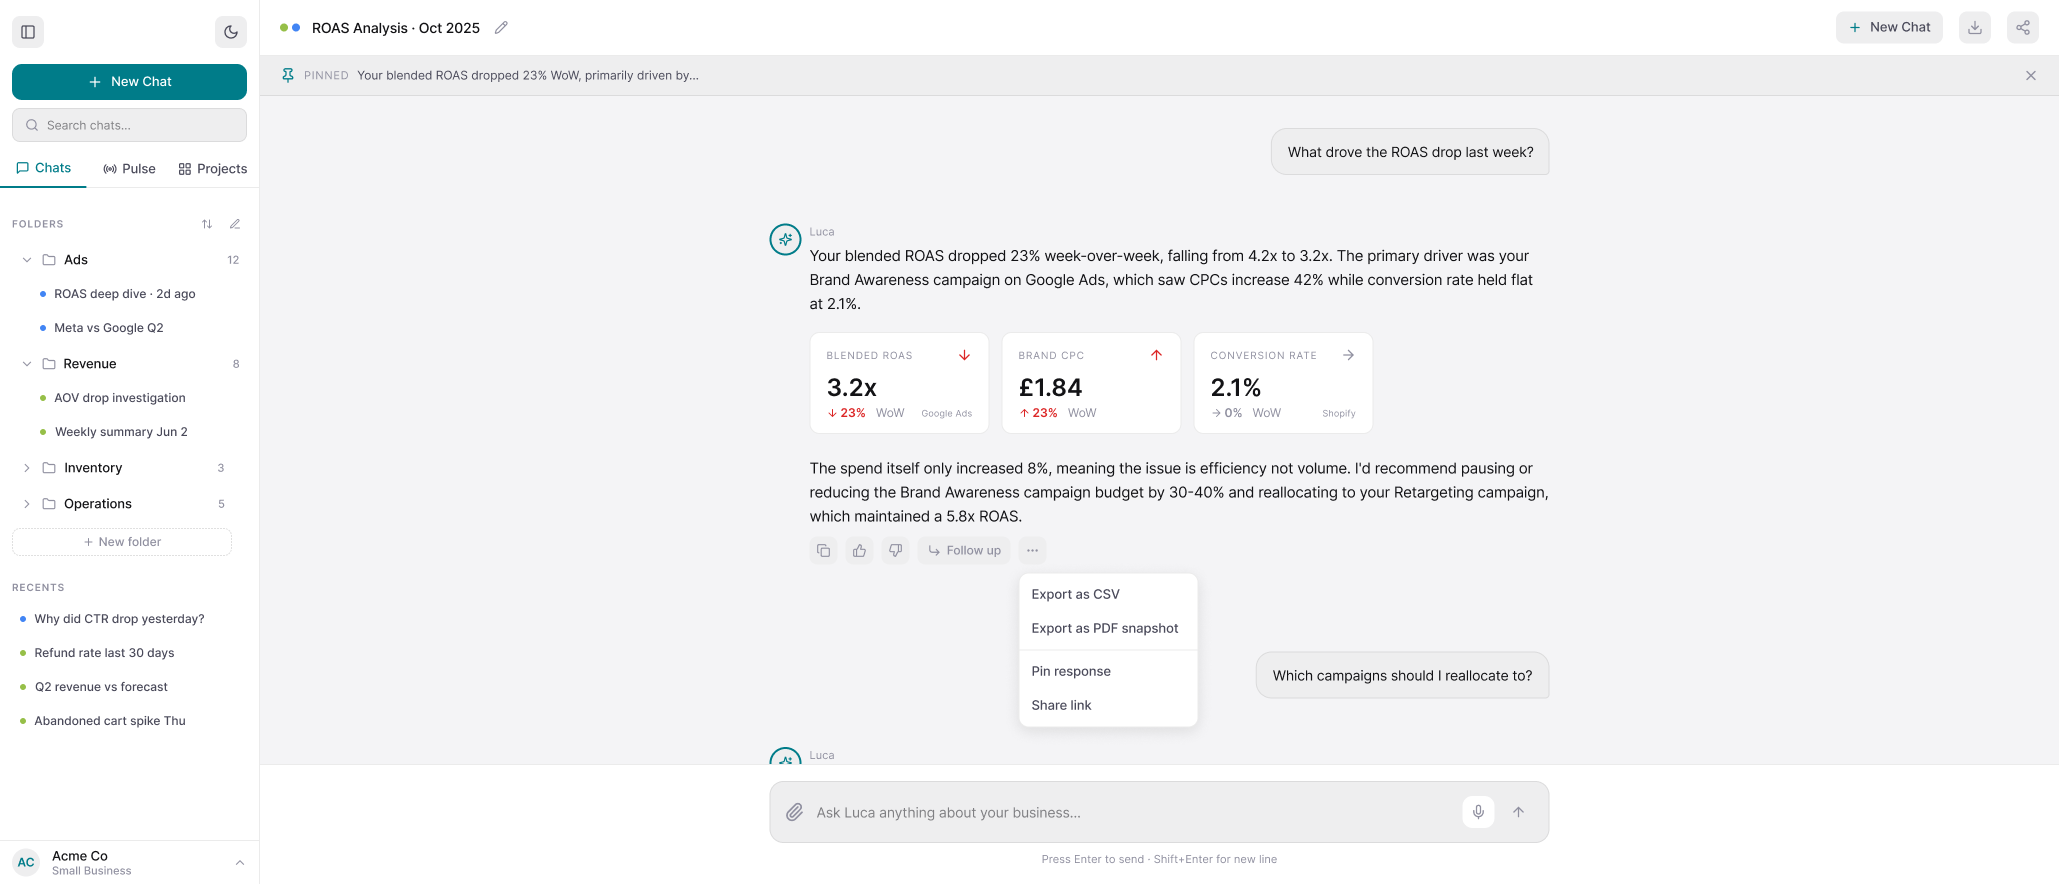Image resolution: width=2059 pixels, height=884 pixels.
Task: Expand the Inventory folder
Action: pos(27,468)
